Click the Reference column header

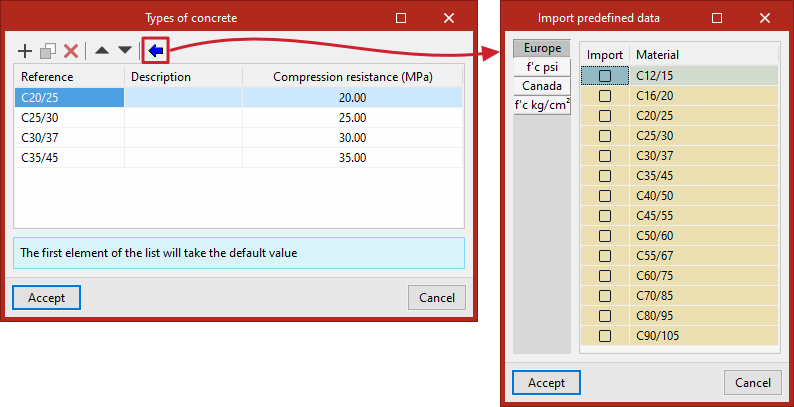[x=69, y=77]
